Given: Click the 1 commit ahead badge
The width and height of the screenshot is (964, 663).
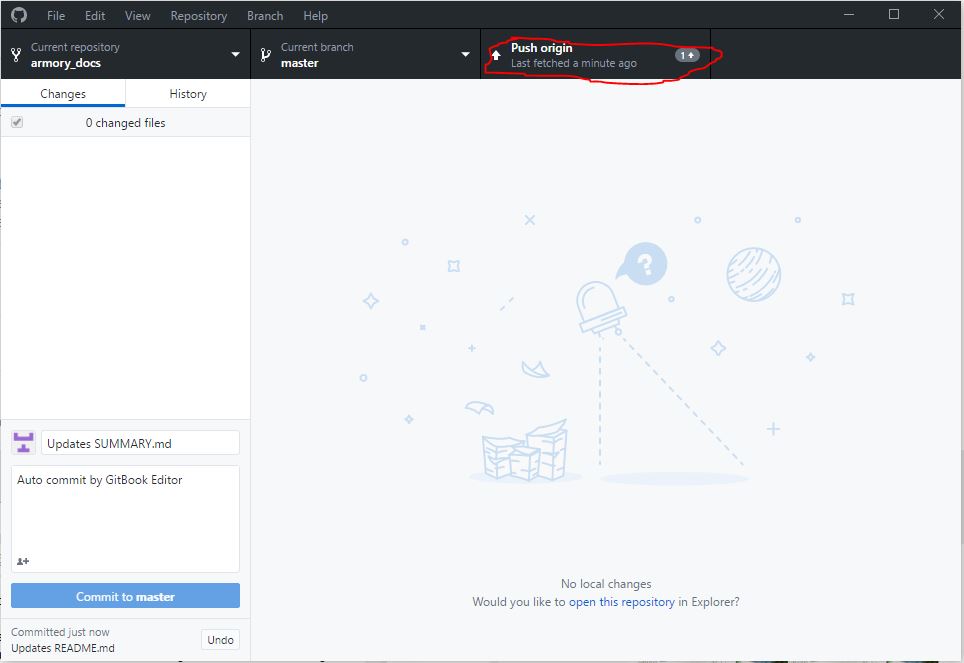Looking at the screenshot, I should point(687,55).
